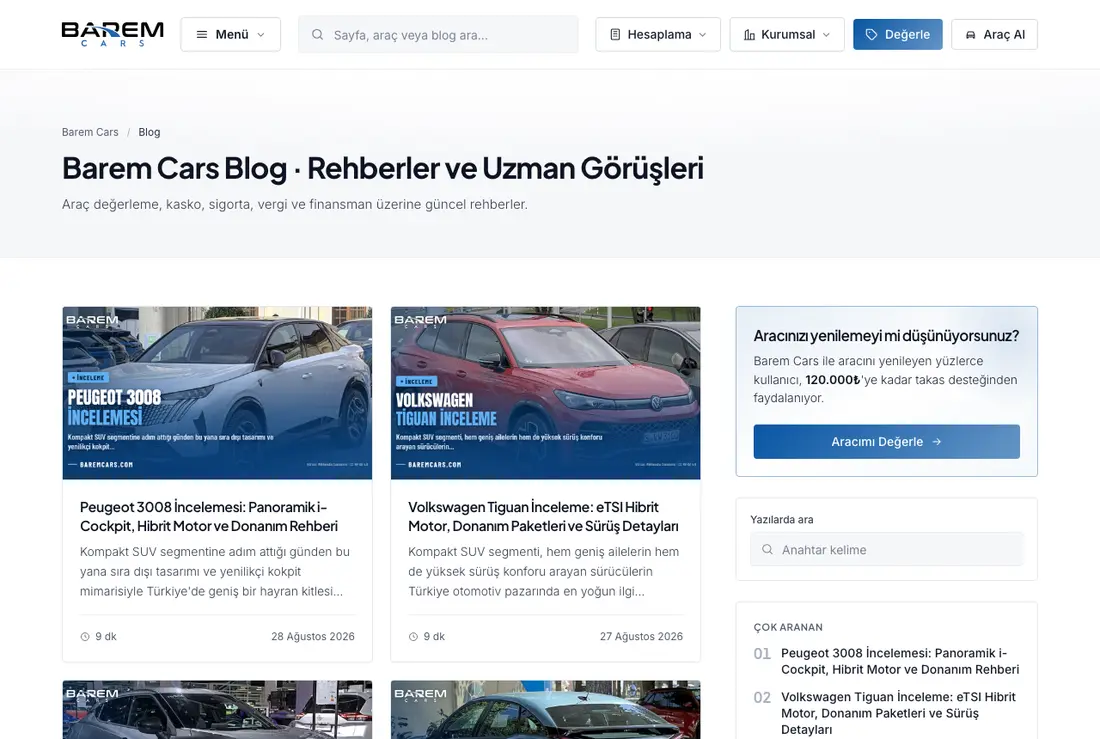
Task: Open popular item 01 Peugeot 3008 İncelemesi
Action: click(x=899, y=661)
